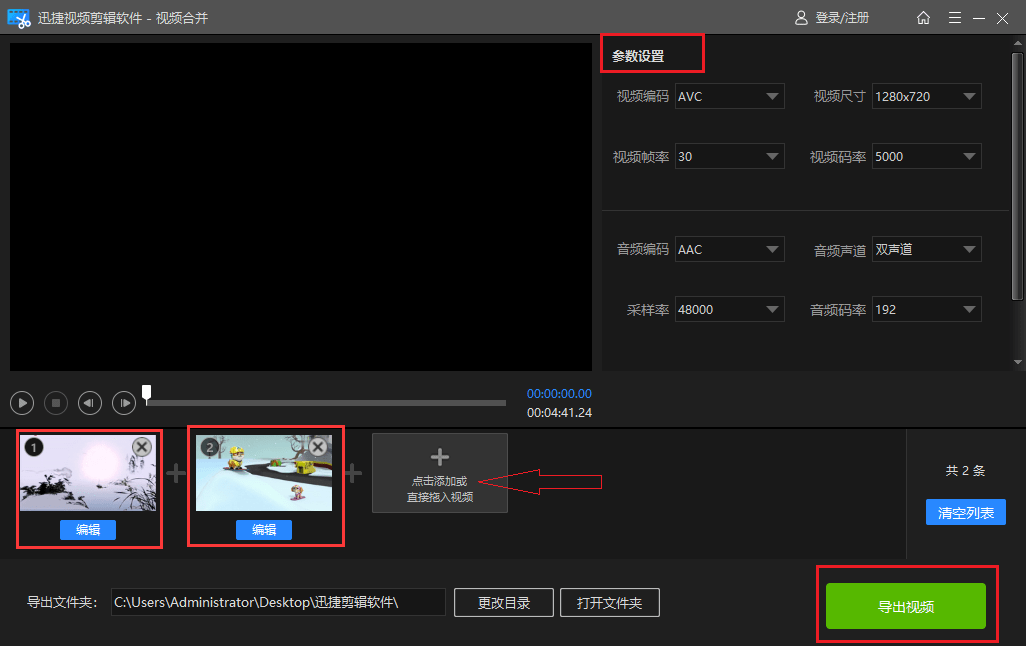Click the Stop playback button
Viewport: 1026px width, 646px height.
(56, 403)
